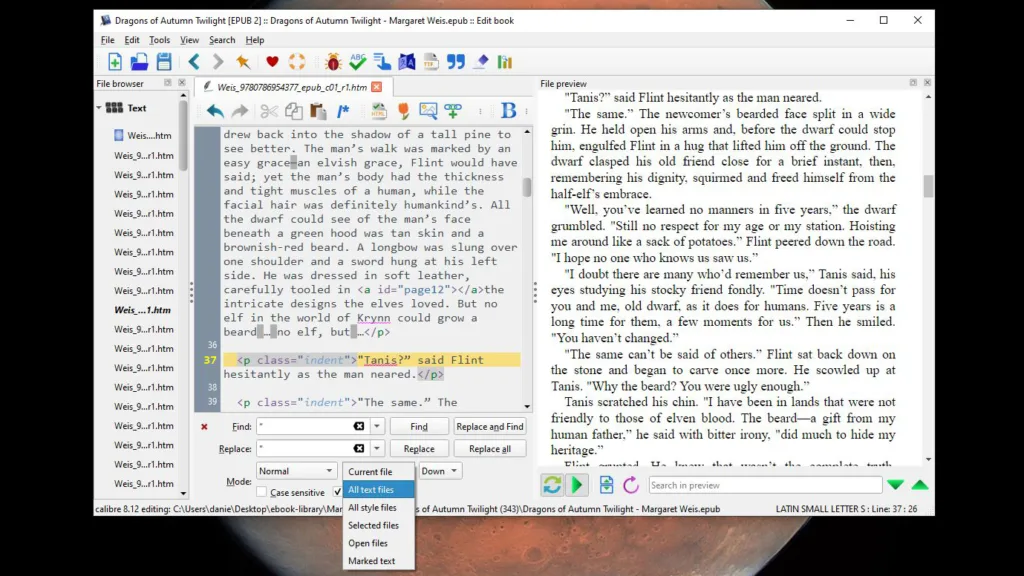Click the Search in preview field

click(x=765, y=485)
